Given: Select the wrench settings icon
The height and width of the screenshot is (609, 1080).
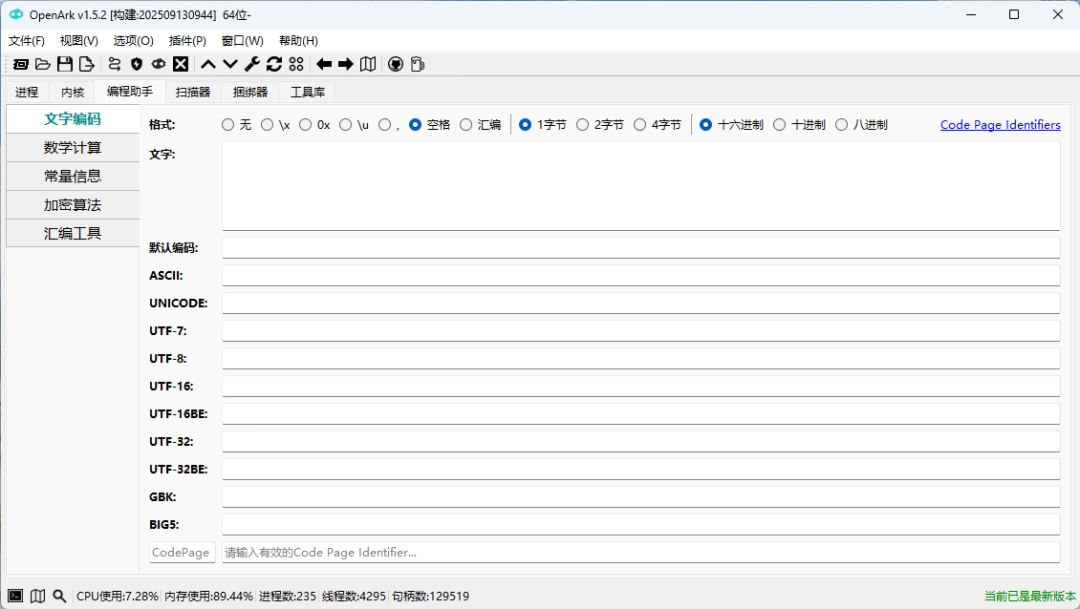Looking at the screenshot, I should pyautogui.click(x=251, y=64).
